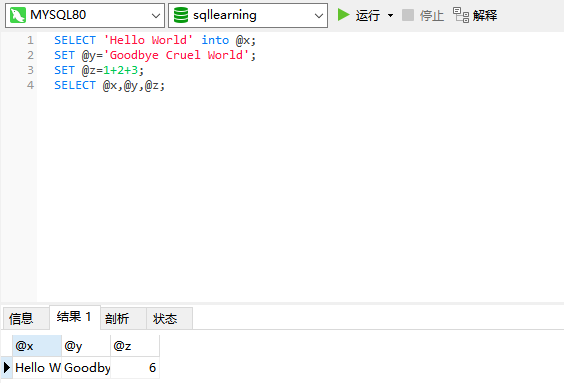This screenshot has width=564, height=383.
Task: Click the green Run play icon
Action: [x=344, y=15]
